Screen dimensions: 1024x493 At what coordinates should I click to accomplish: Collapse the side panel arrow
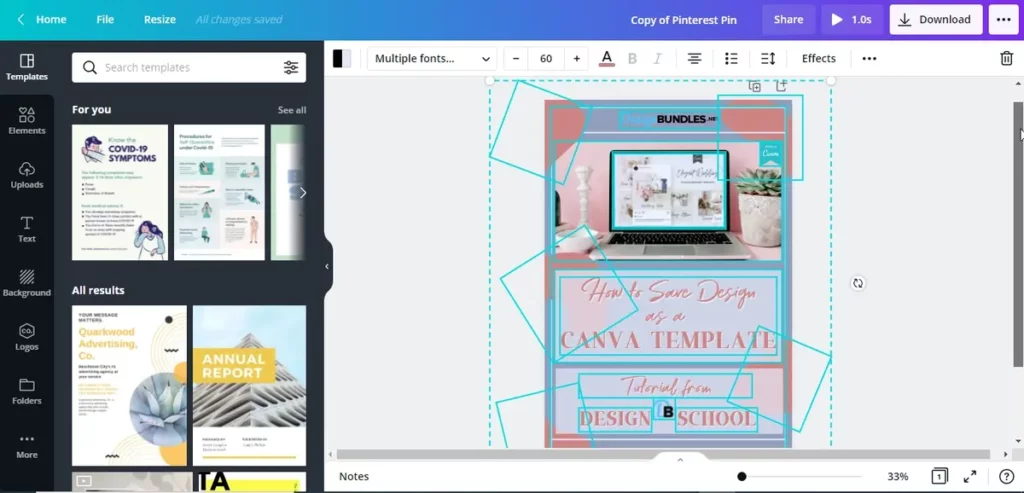[x=327, y=266]
